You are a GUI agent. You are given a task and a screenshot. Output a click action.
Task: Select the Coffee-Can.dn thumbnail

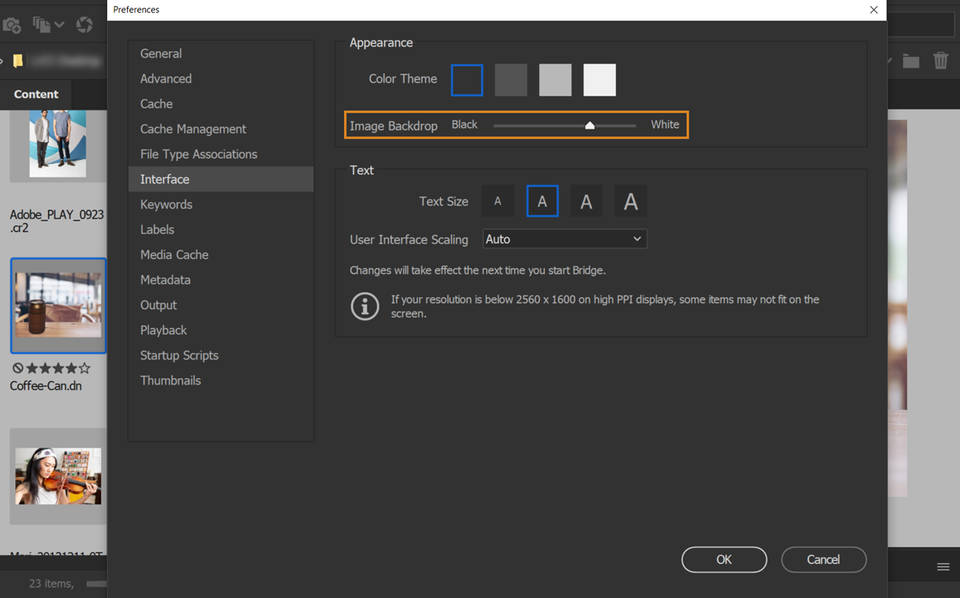(57, 305)
